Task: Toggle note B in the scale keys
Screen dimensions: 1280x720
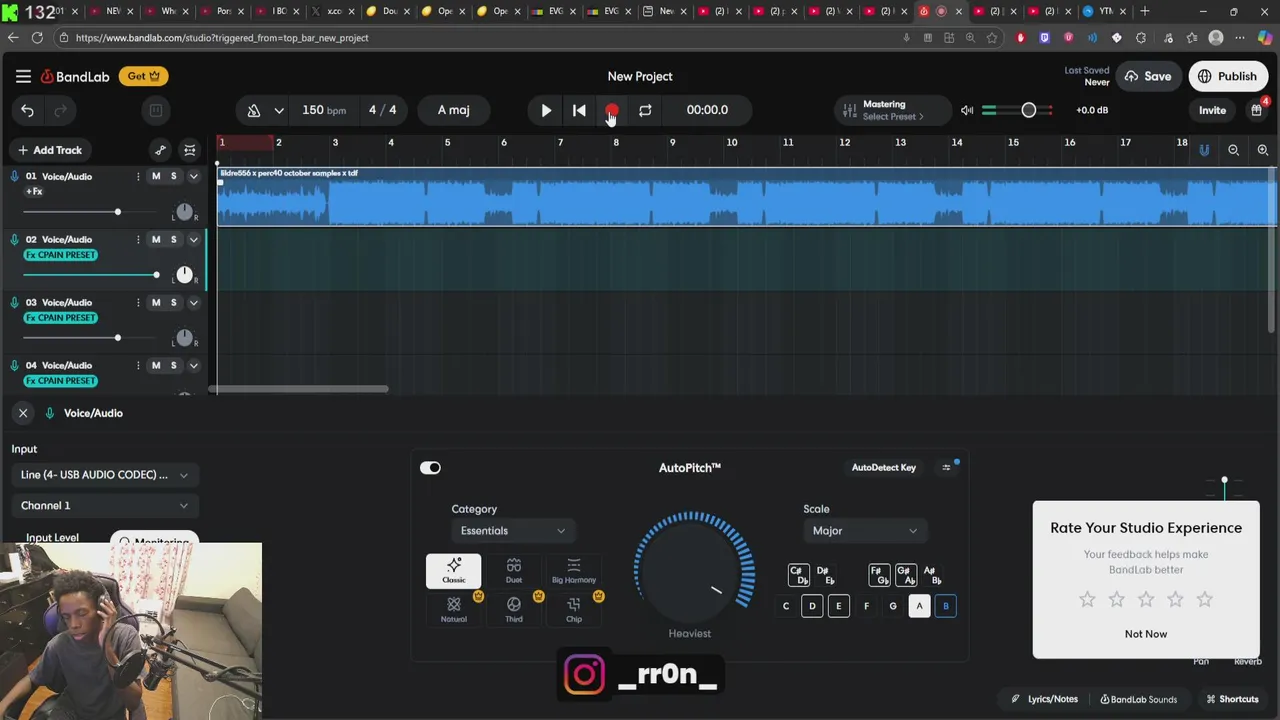Action: click(945, 606)
